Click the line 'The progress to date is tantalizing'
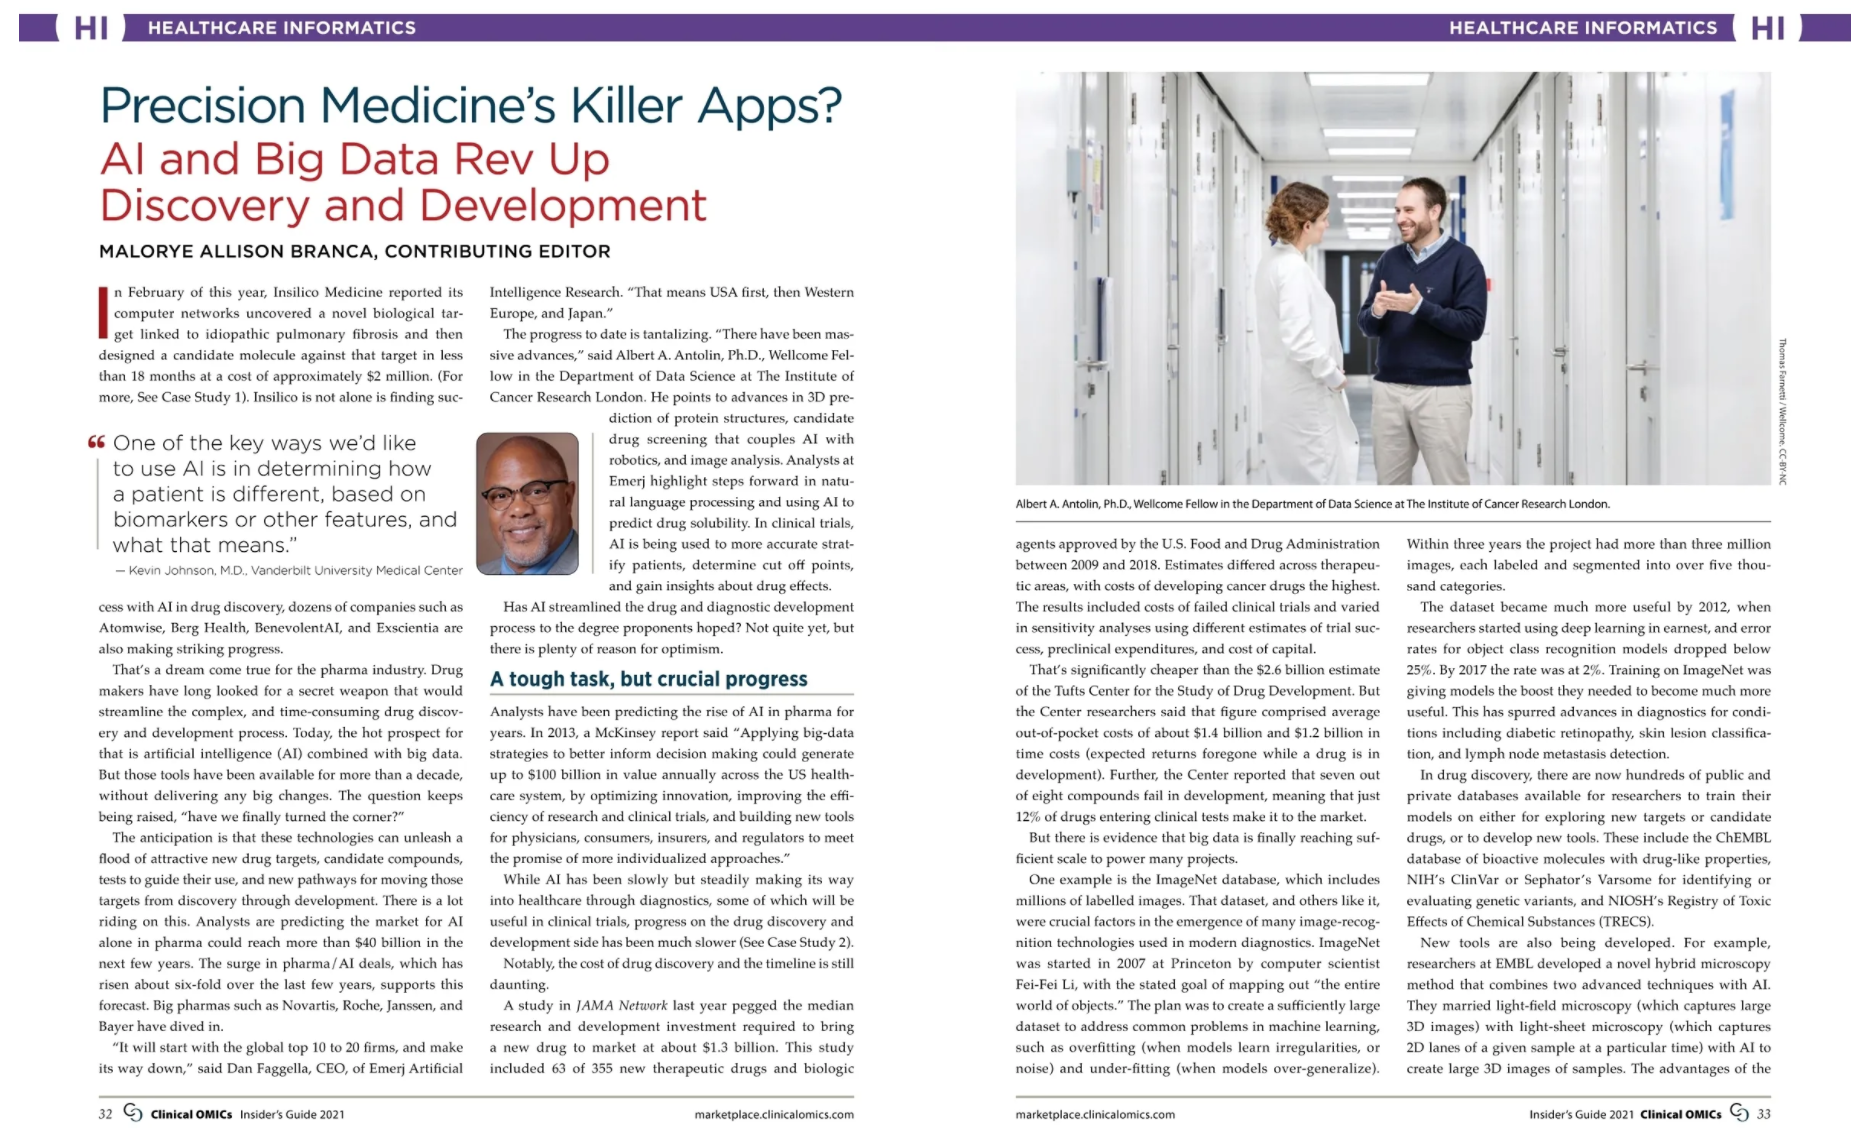The image size is (1861, 1143). coord(679,334)
